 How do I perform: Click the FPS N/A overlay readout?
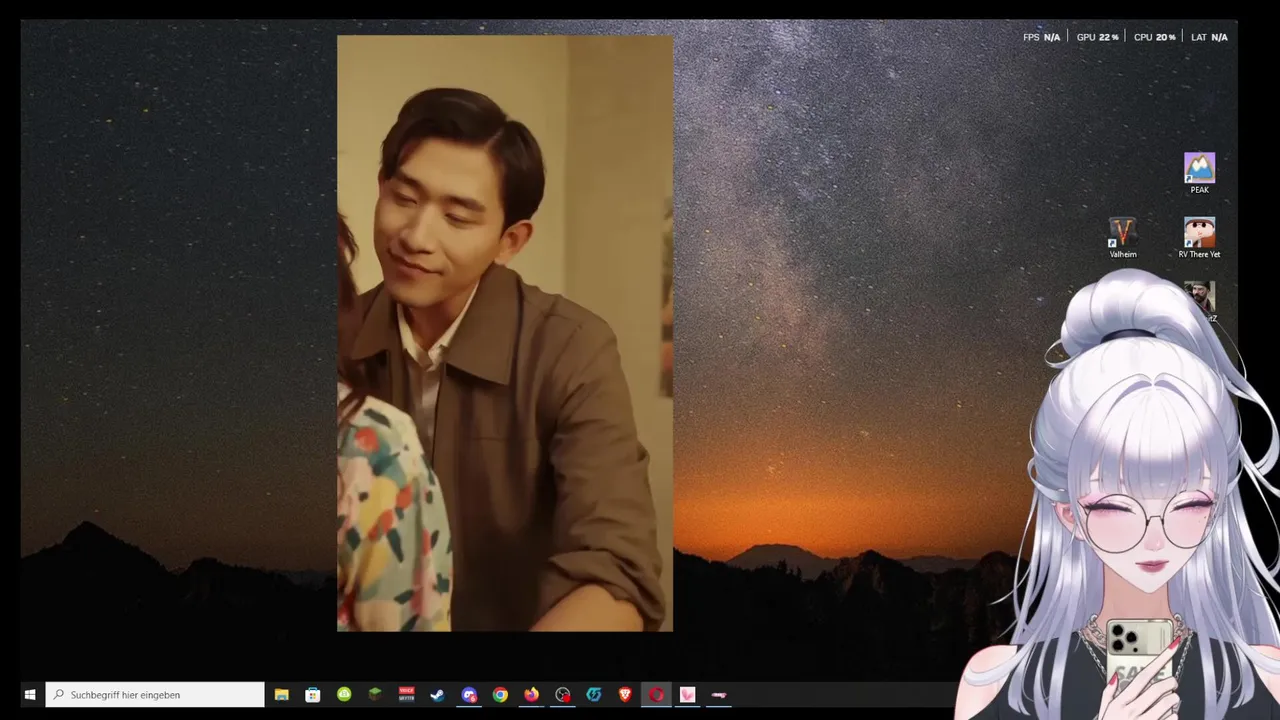point(1041,37)
